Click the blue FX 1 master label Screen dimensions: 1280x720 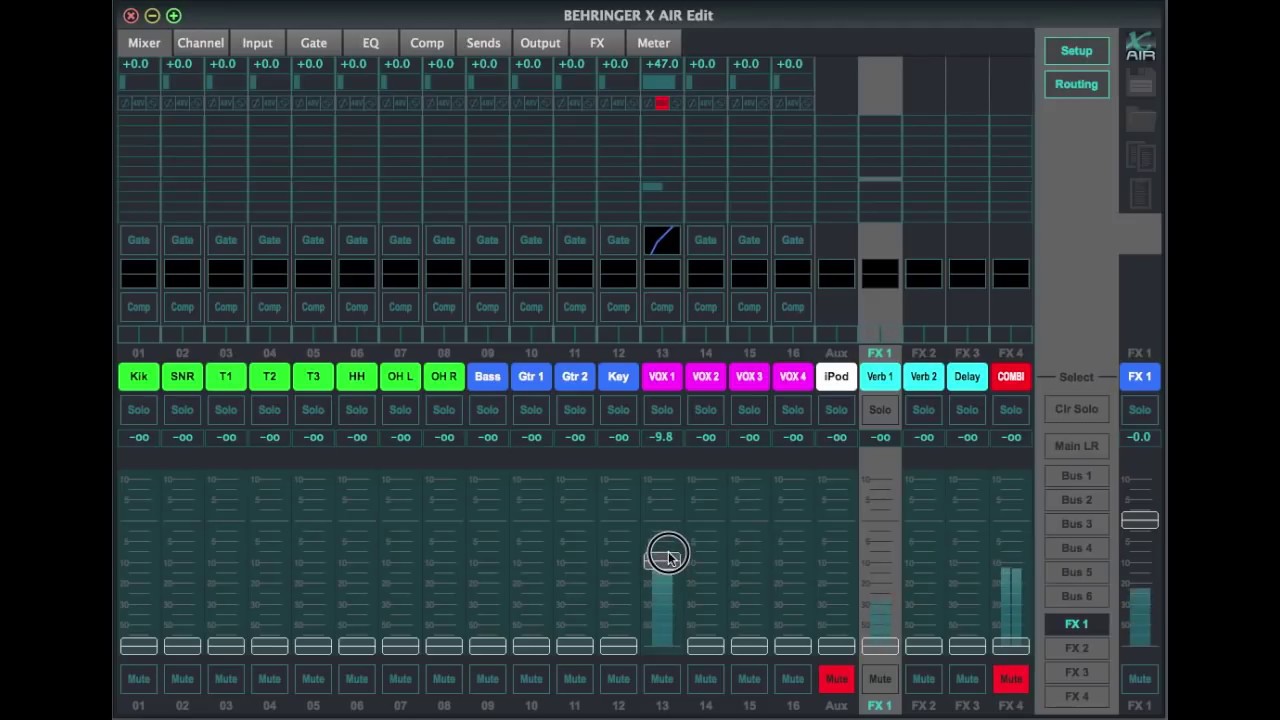tap(1140, 377)
